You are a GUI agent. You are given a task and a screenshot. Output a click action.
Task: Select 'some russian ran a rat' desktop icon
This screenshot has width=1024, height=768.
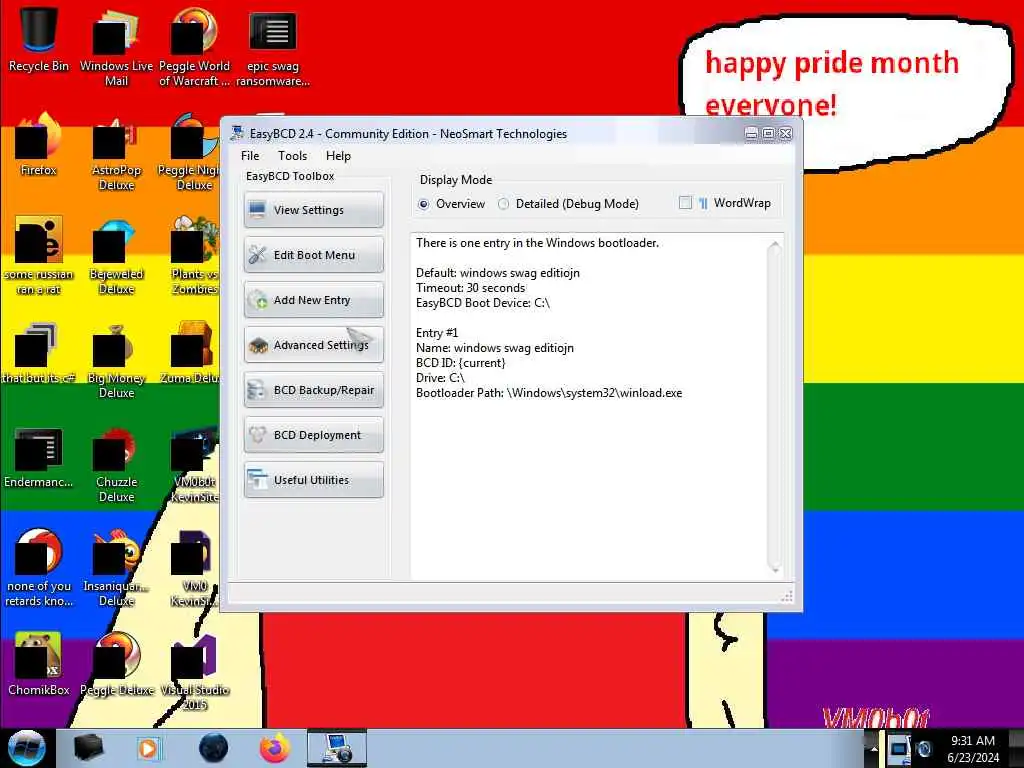pos(39,256)
